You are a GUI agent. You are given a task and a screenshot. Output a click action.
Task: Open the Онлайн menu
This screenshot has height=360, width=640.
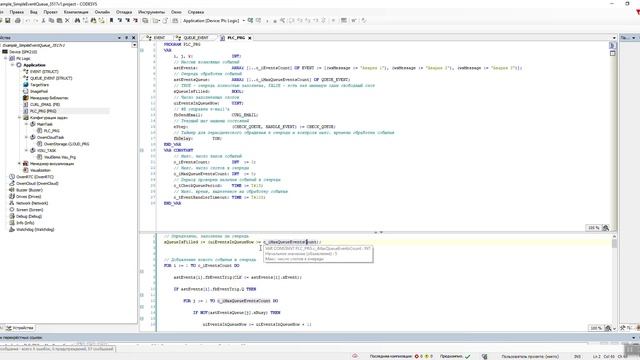[102, 12]
